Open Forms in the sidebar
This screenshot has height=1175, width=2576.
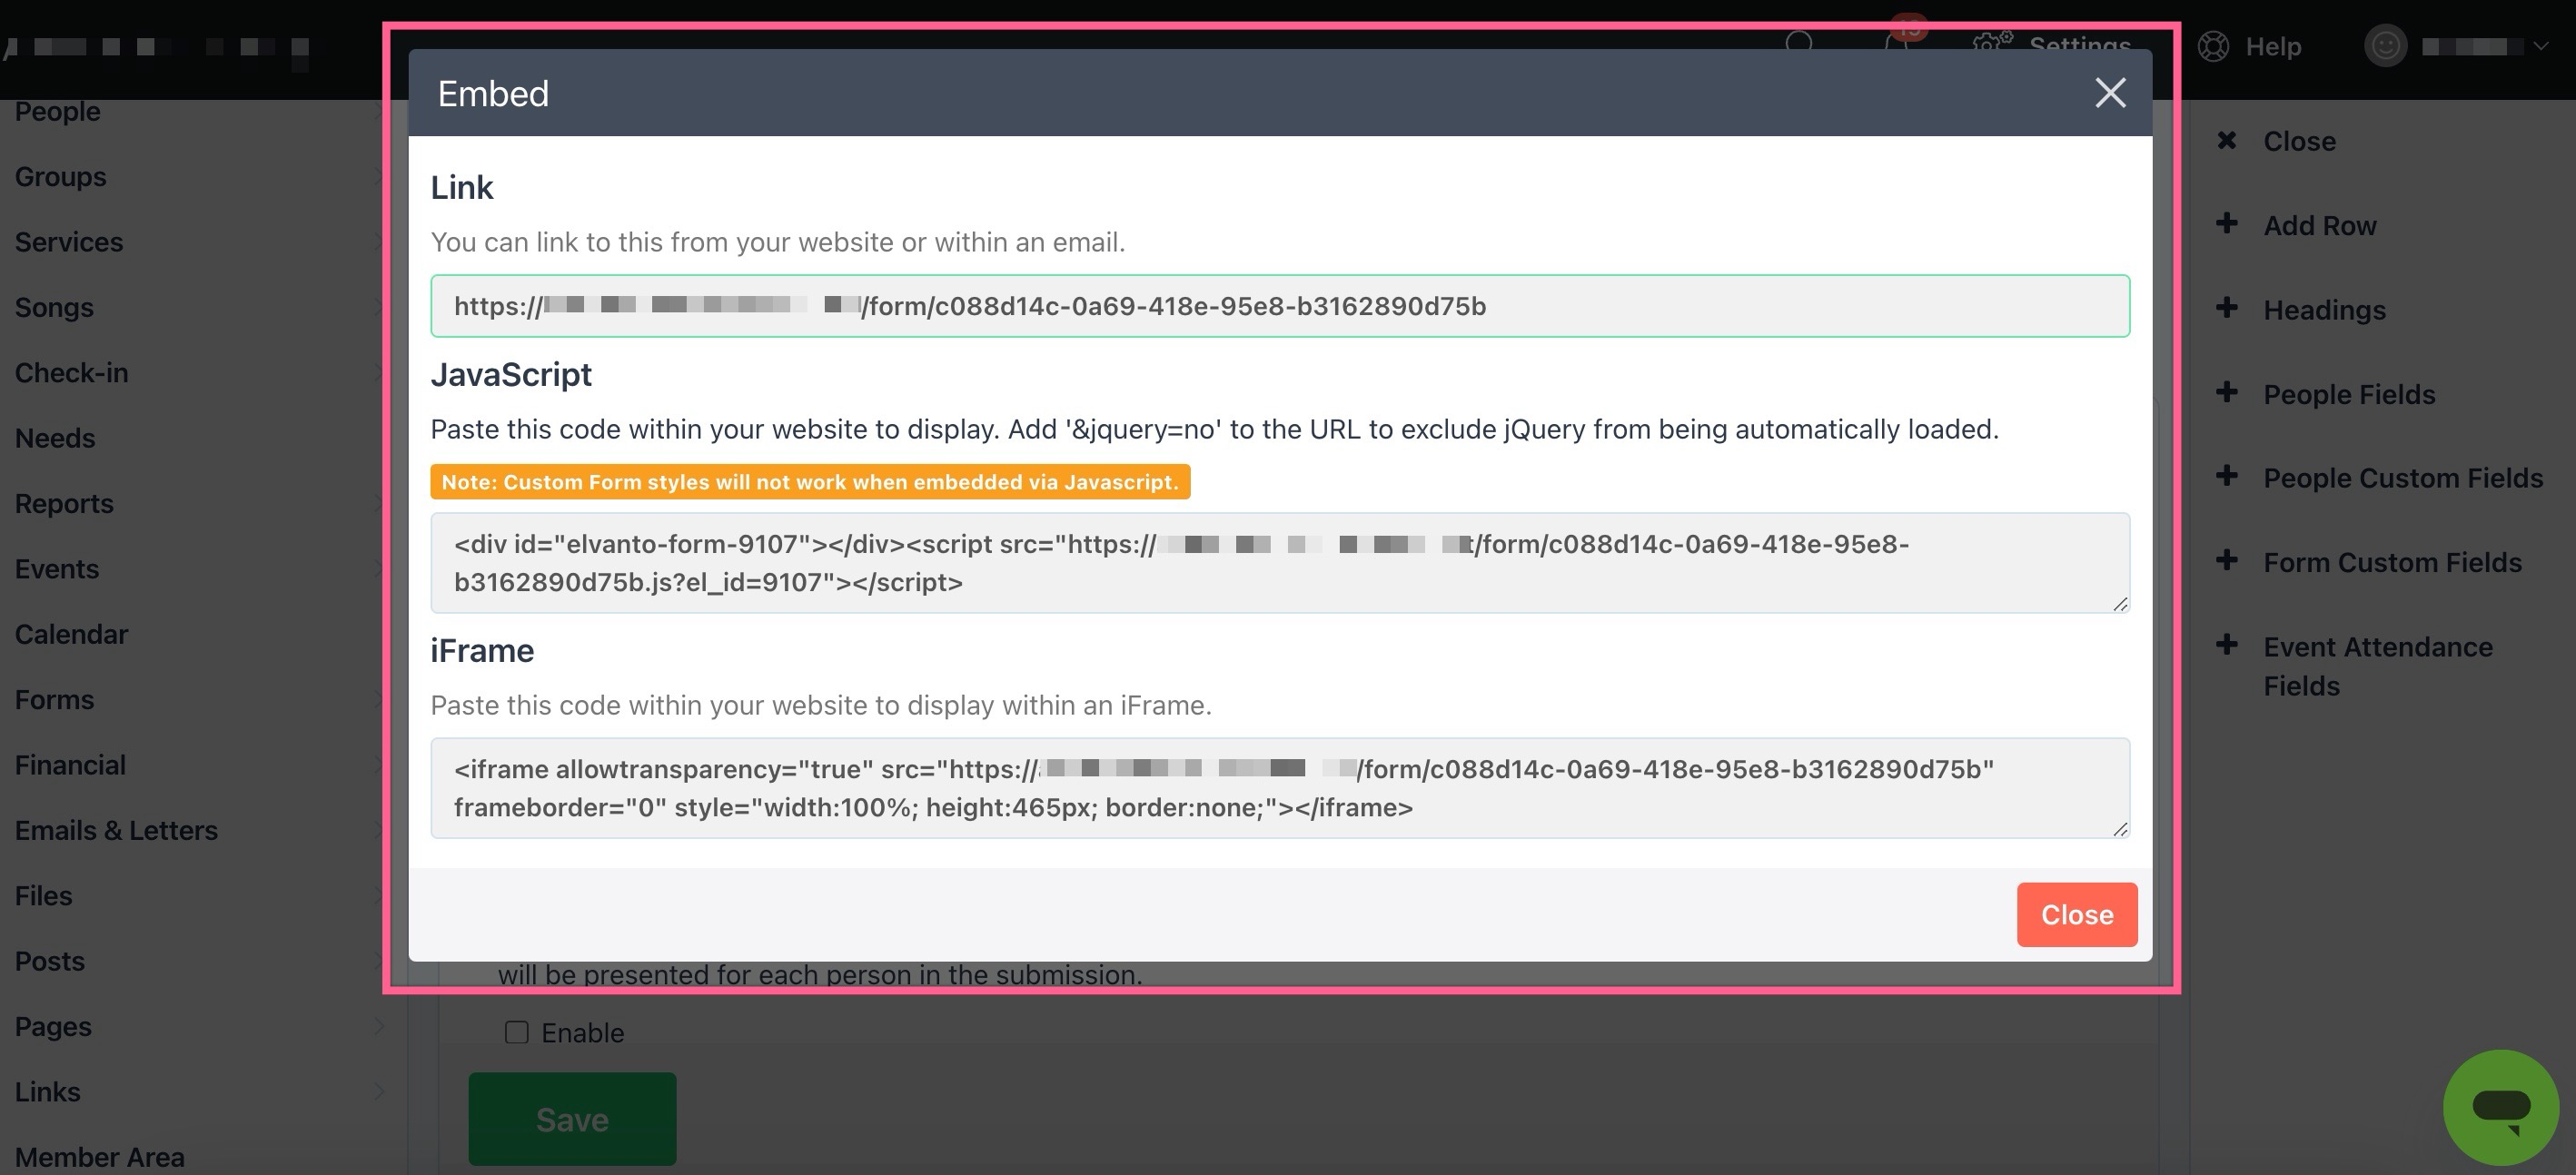coord(54,699)
